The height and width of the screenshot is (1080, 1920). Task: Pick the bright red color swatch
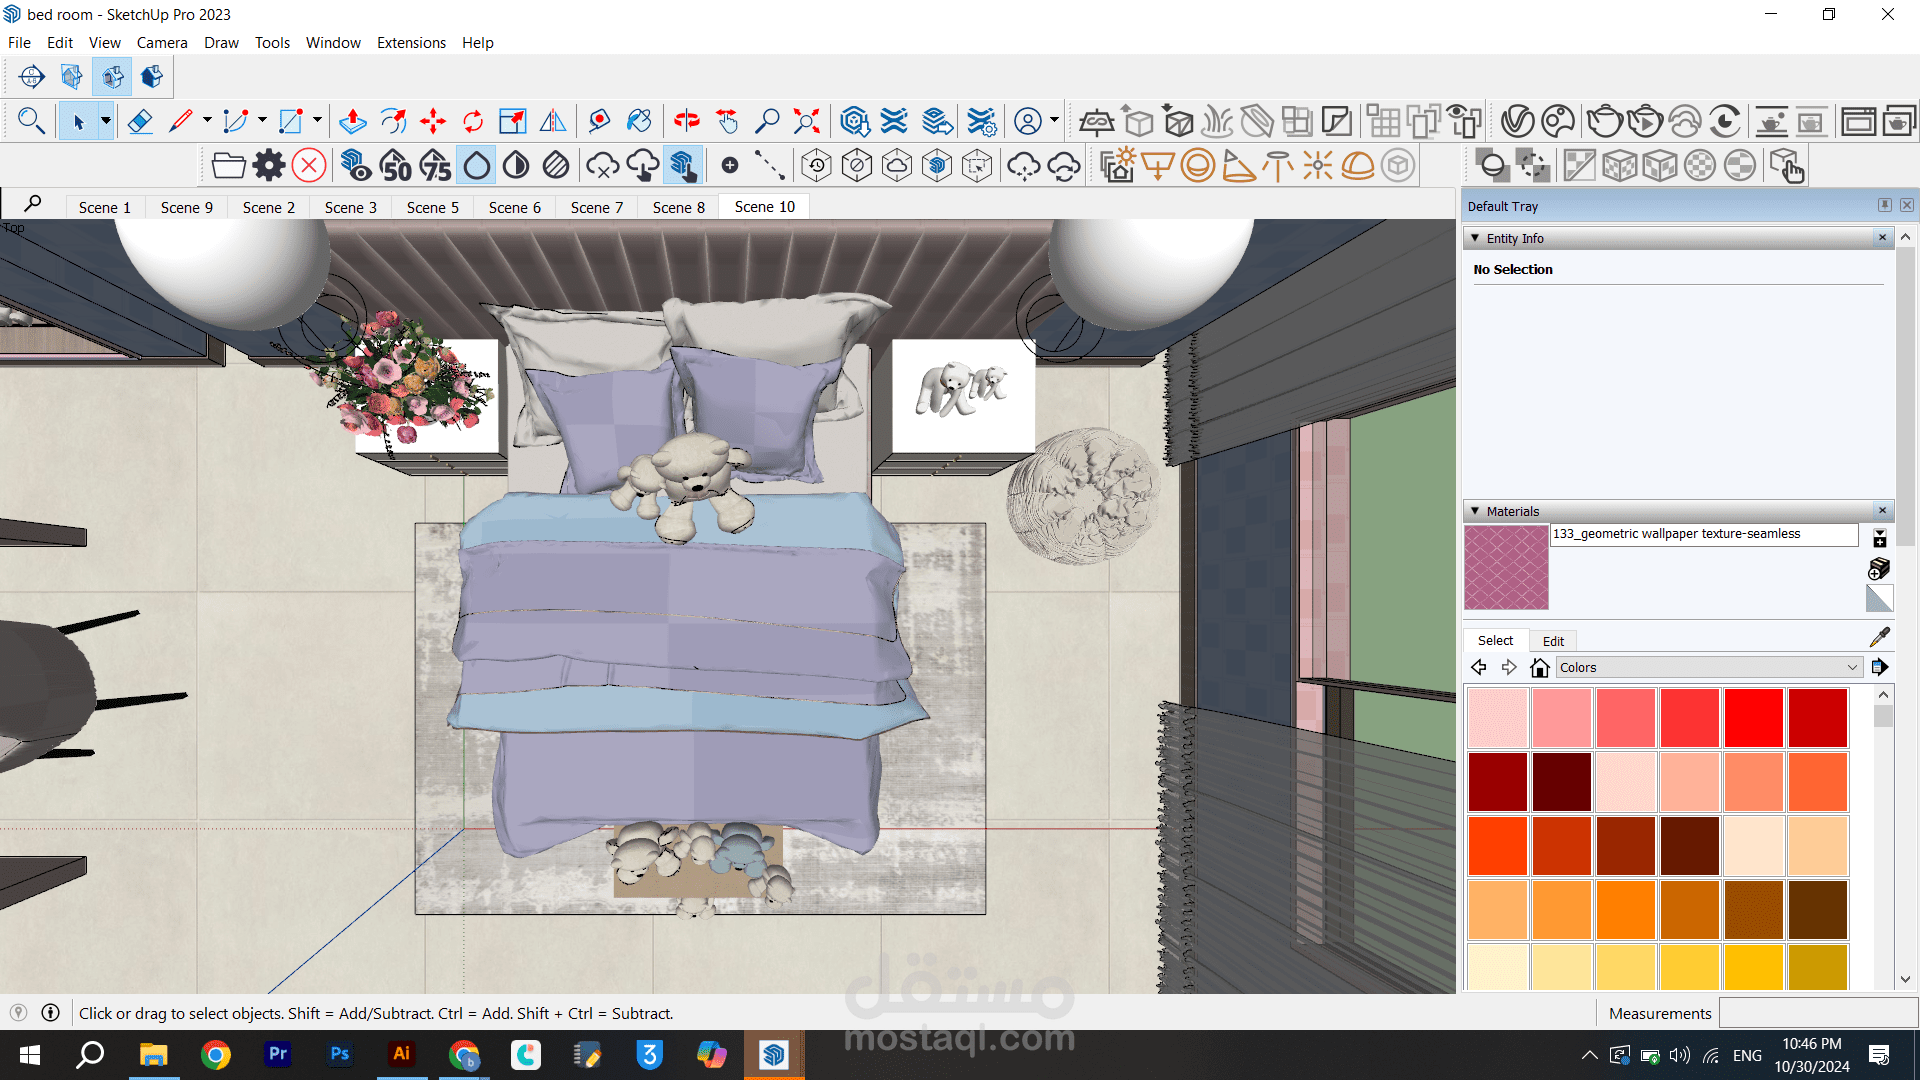pos(1753,717)
